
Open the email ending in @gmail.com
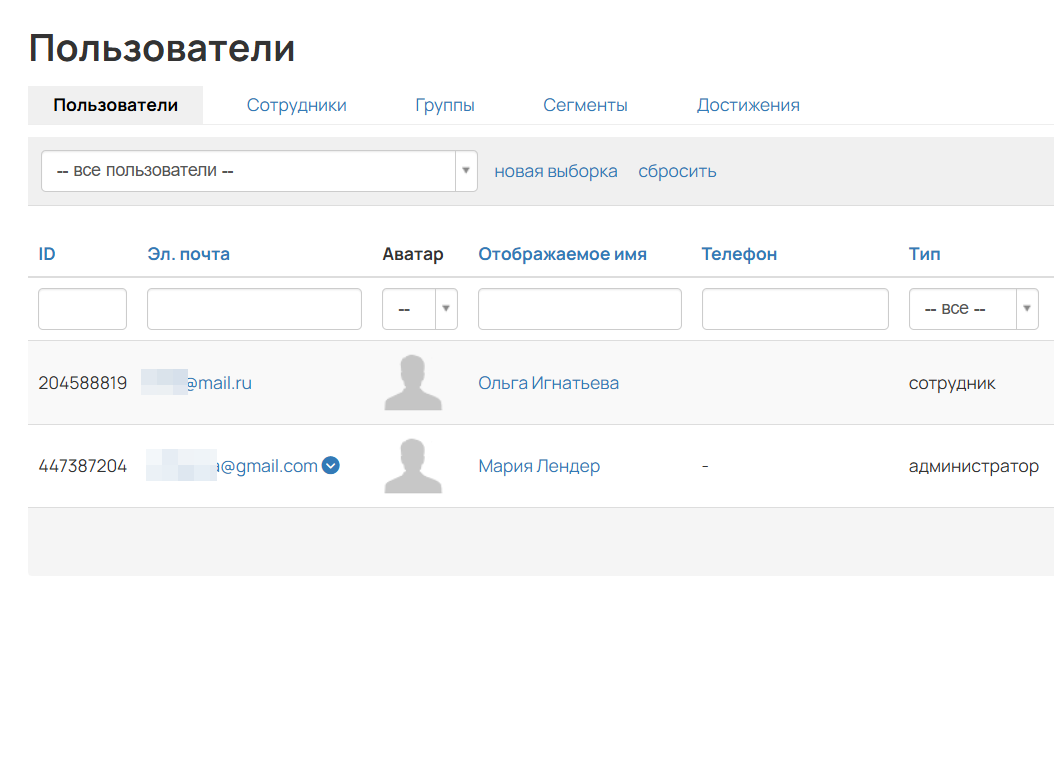(232, 466)
